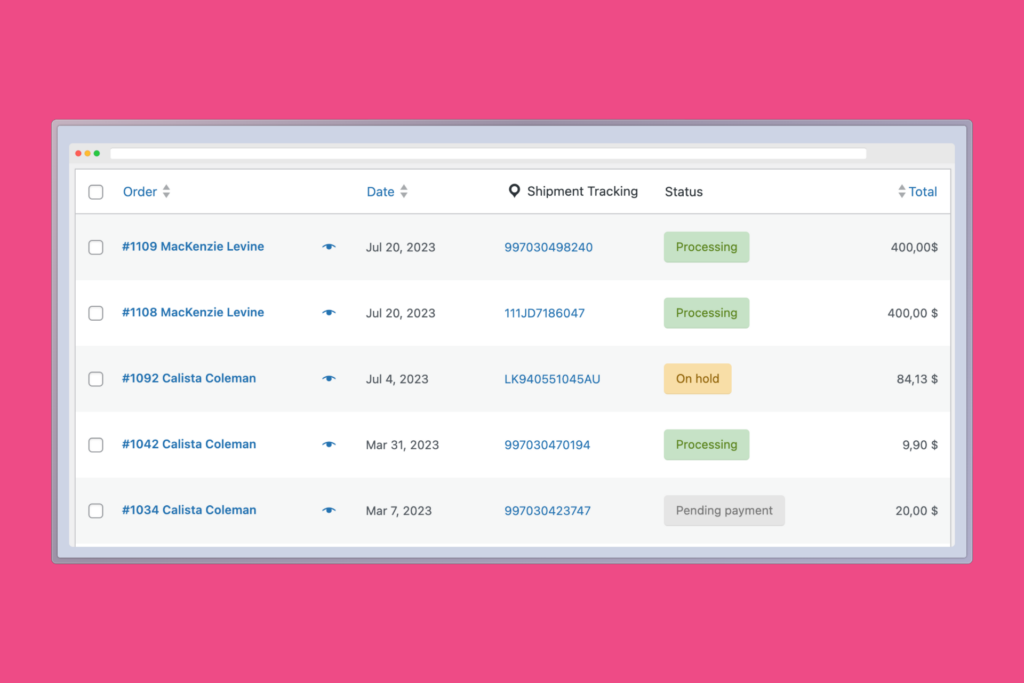Click the green maximize window dot
Image resolution: width=1024 pixels, height=683 pixels.
click(97, 153)
